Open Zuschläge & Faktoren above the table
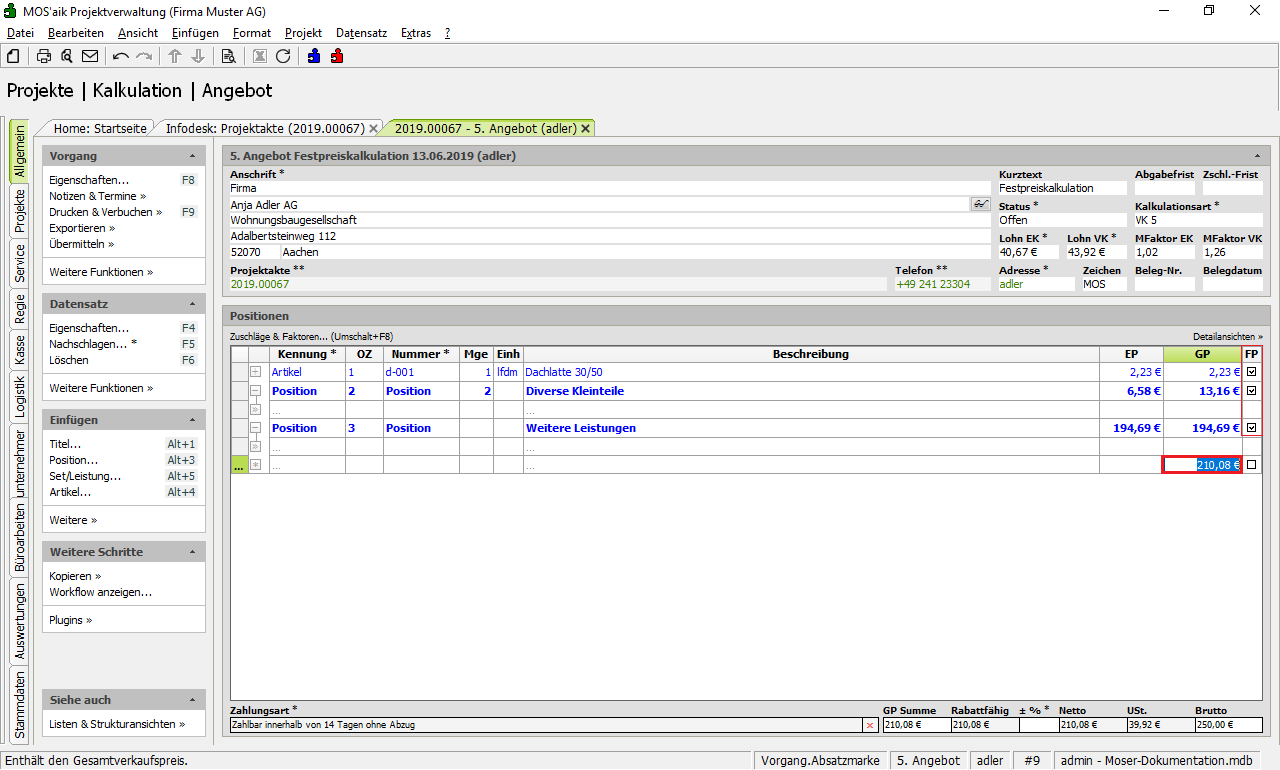This screenshot has height=770, width=1280. pos(311,337)
